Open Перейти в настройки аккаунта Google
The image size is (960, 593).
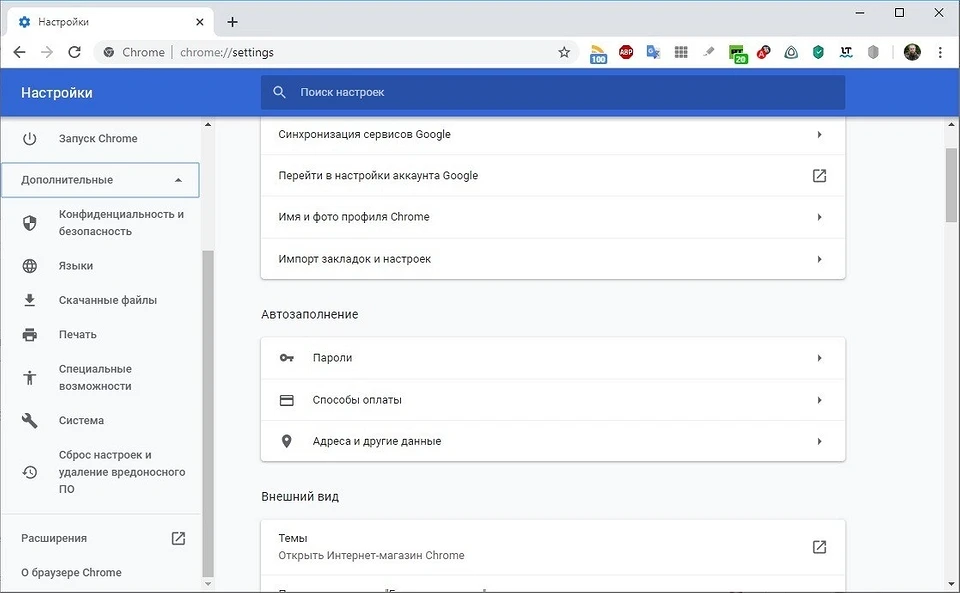[x=552, y=176]
